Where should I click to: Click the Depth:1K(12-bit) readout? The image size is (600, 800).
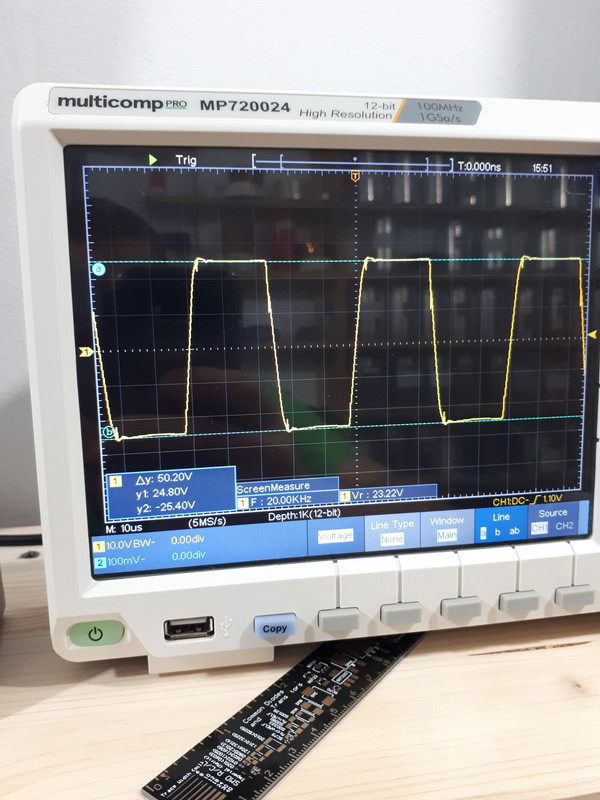click(305, 515)
